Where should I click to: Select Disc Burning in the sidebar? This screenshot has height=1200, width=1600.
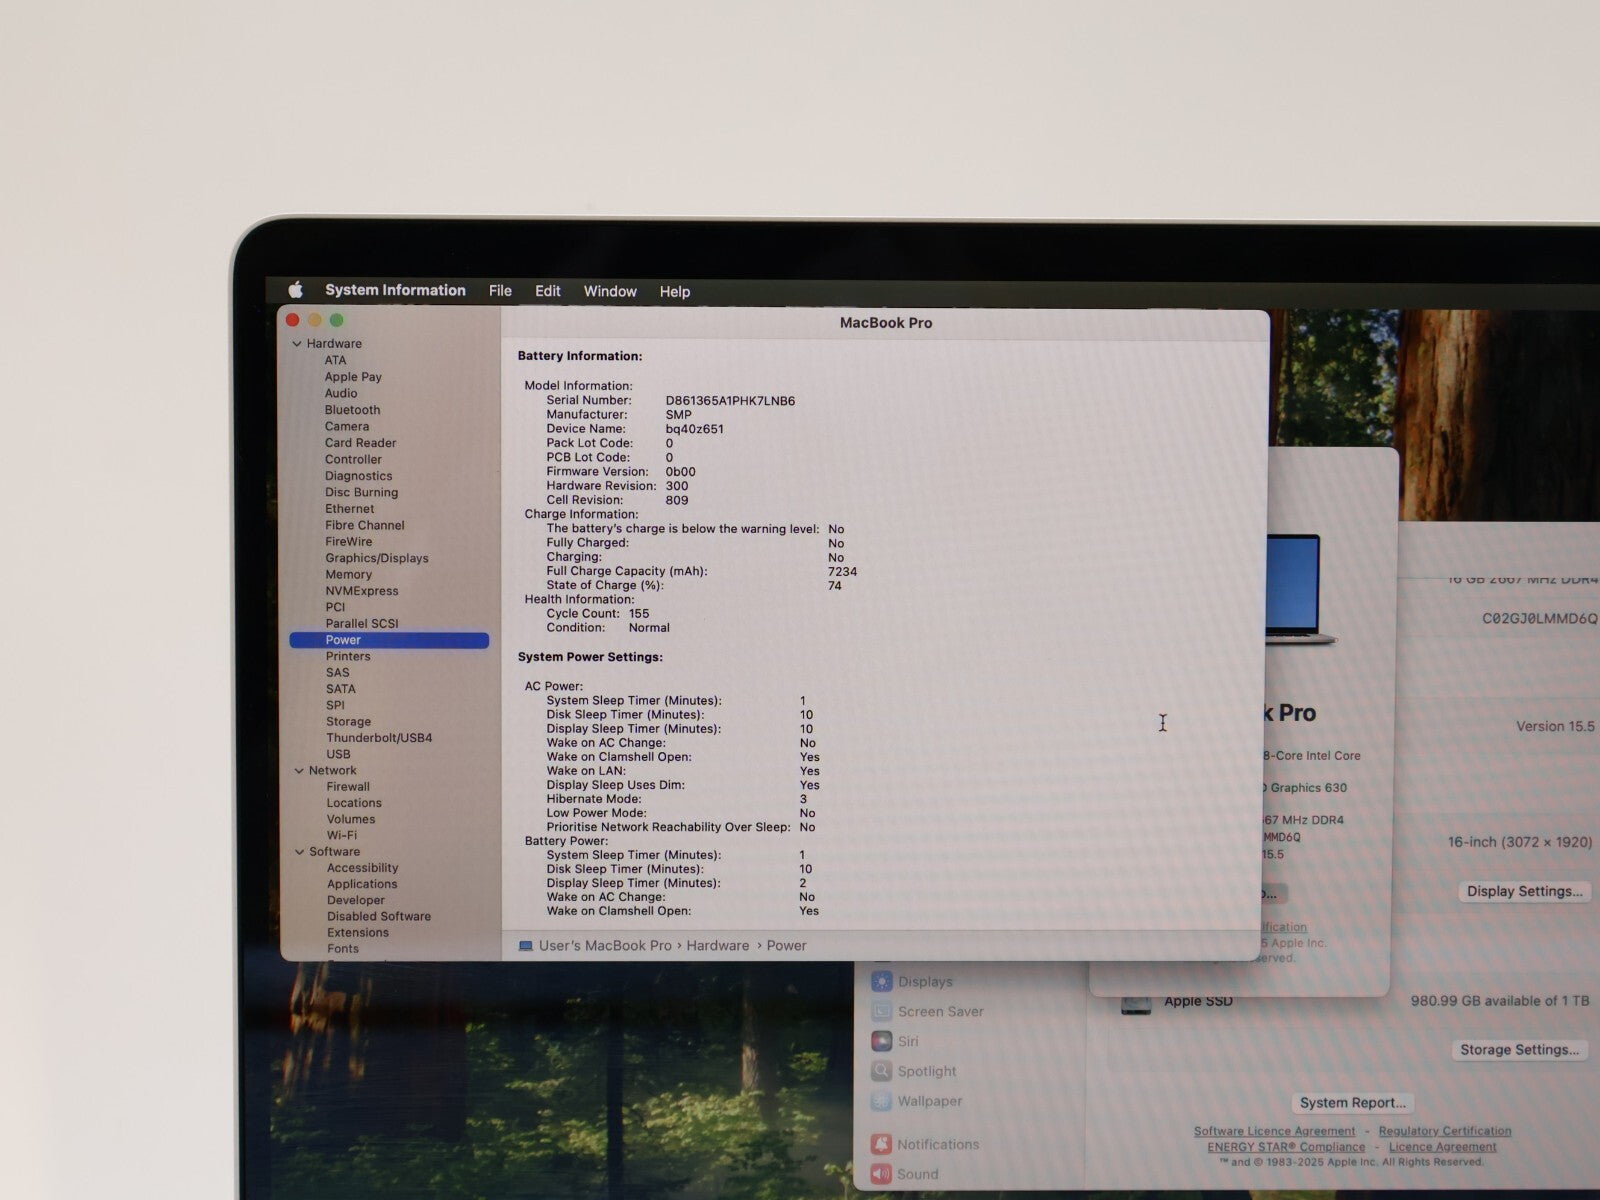(x=361, y=492)
